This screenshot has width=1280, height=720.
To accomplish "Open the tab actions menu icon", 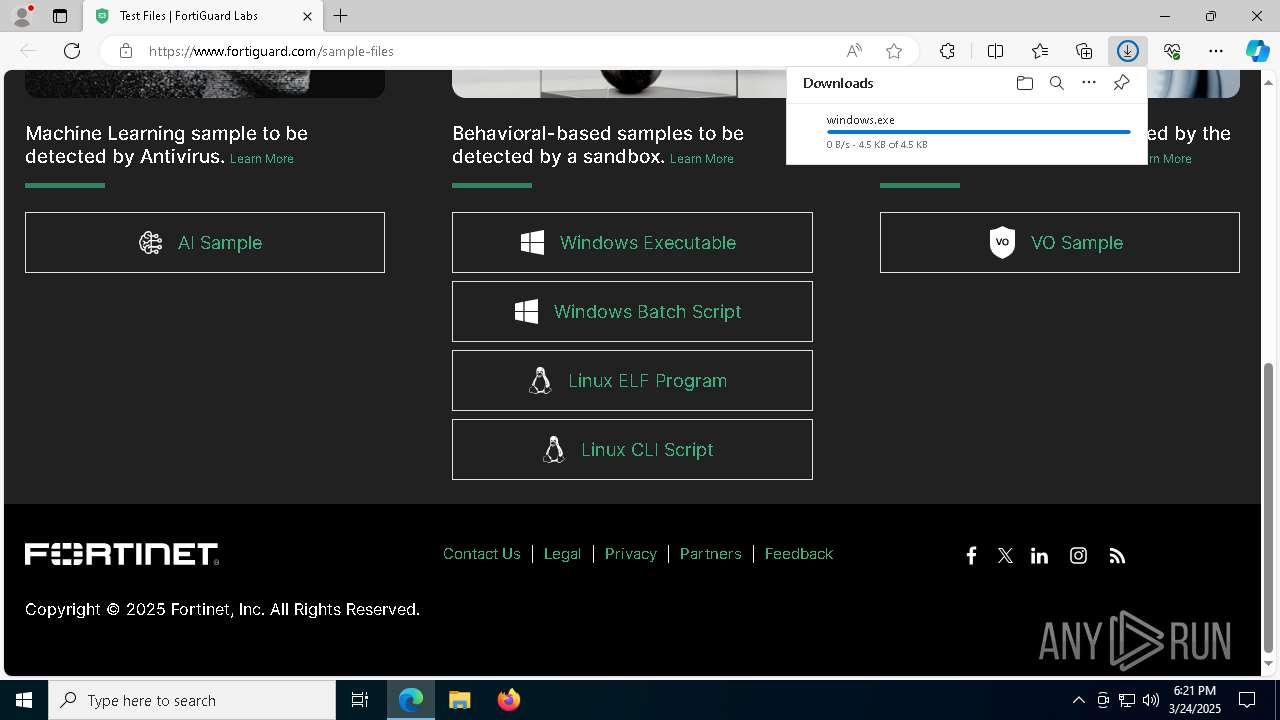I will click(x=60, y=16).
